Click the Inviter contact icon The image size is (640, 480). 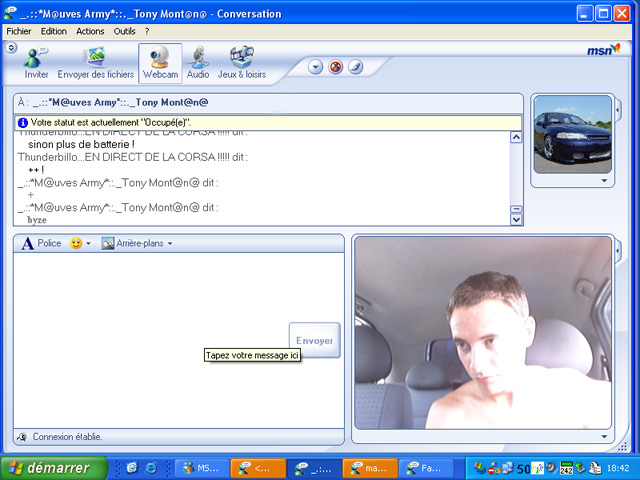(x=36, y=62)
